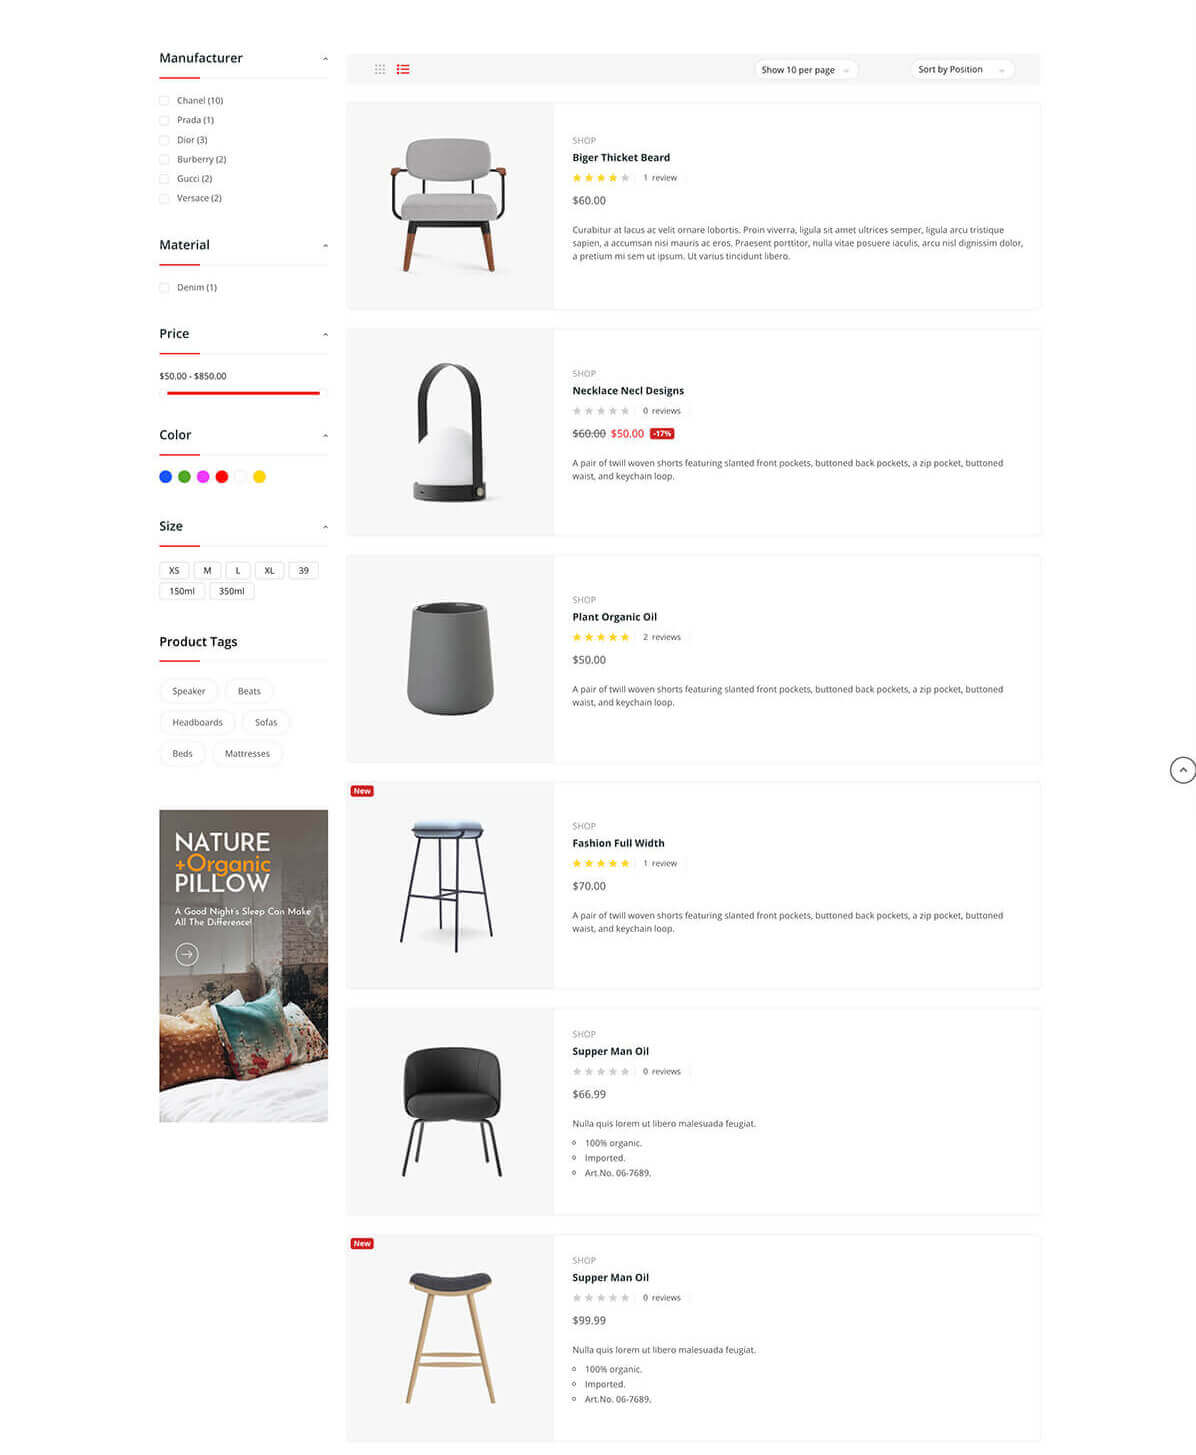Click the arrow on Nature Pillow banner
This screenshot has width=1196, height=1455.
click(187, 955)
